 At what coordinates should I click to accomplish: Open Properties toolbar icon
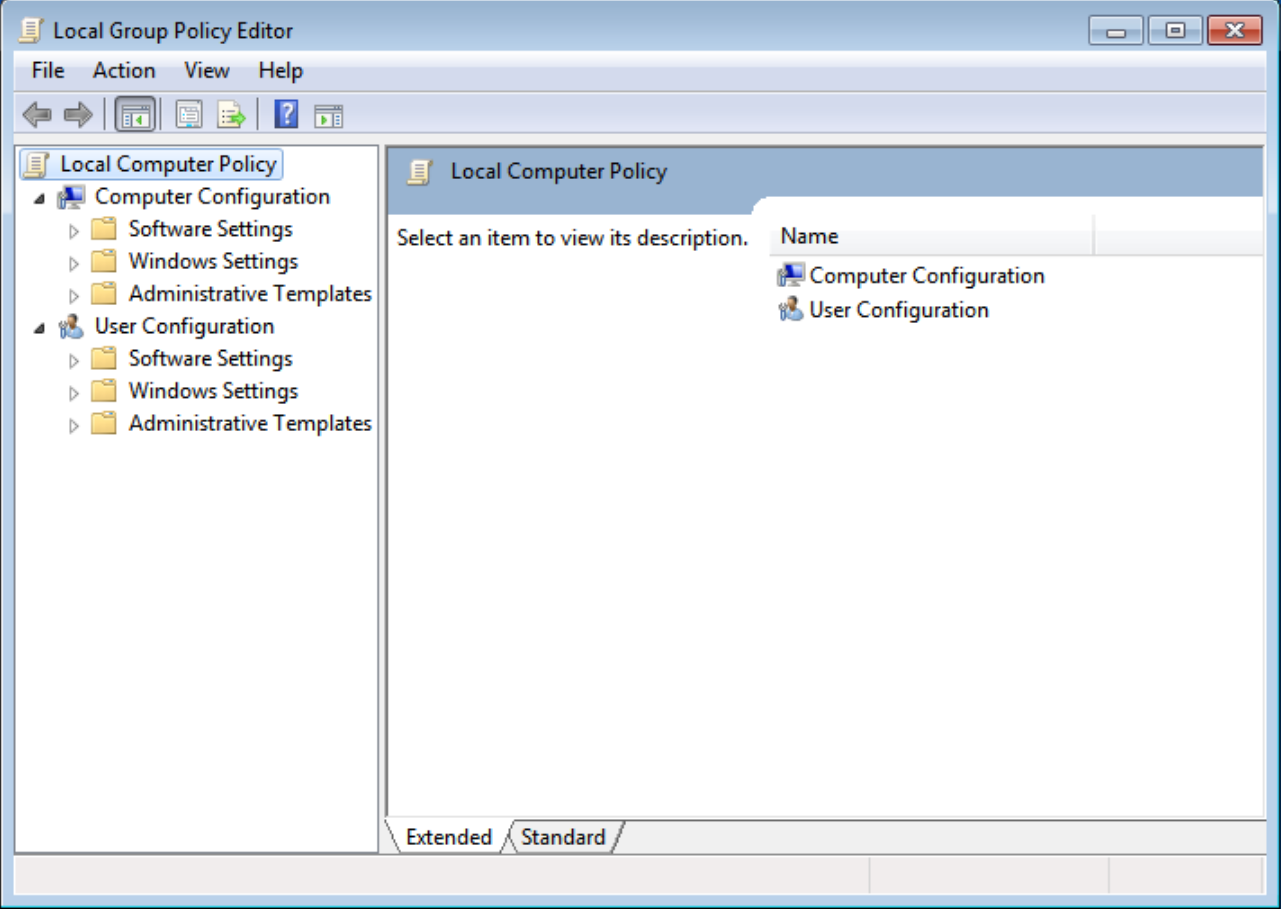[189, 114]
